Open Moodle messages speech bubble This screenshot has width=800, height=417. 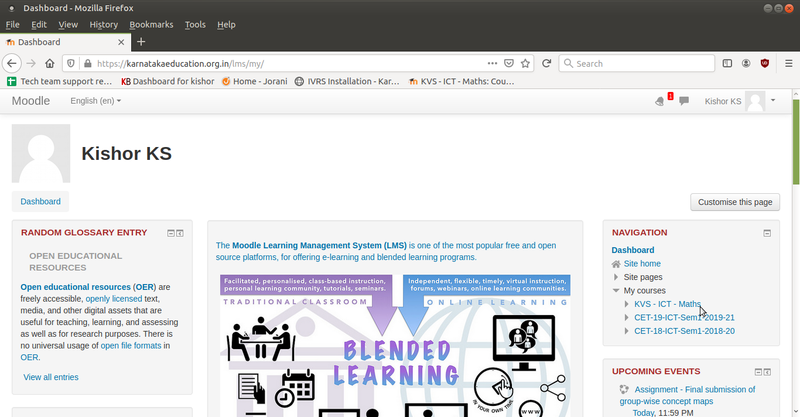pyautogui.click(x=684, y=101)
